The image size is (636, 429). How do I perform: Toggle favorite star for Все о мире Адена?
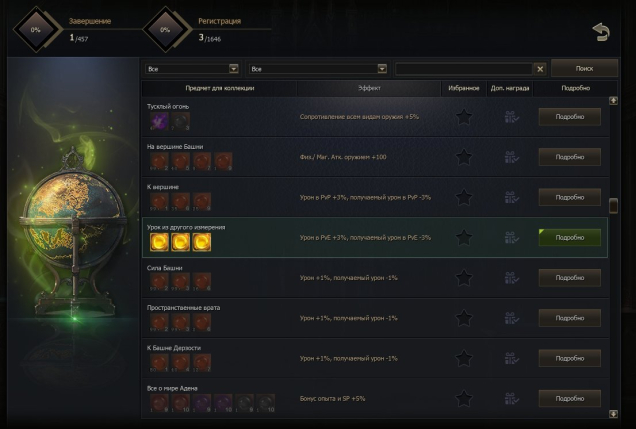[x=464, y=399]
